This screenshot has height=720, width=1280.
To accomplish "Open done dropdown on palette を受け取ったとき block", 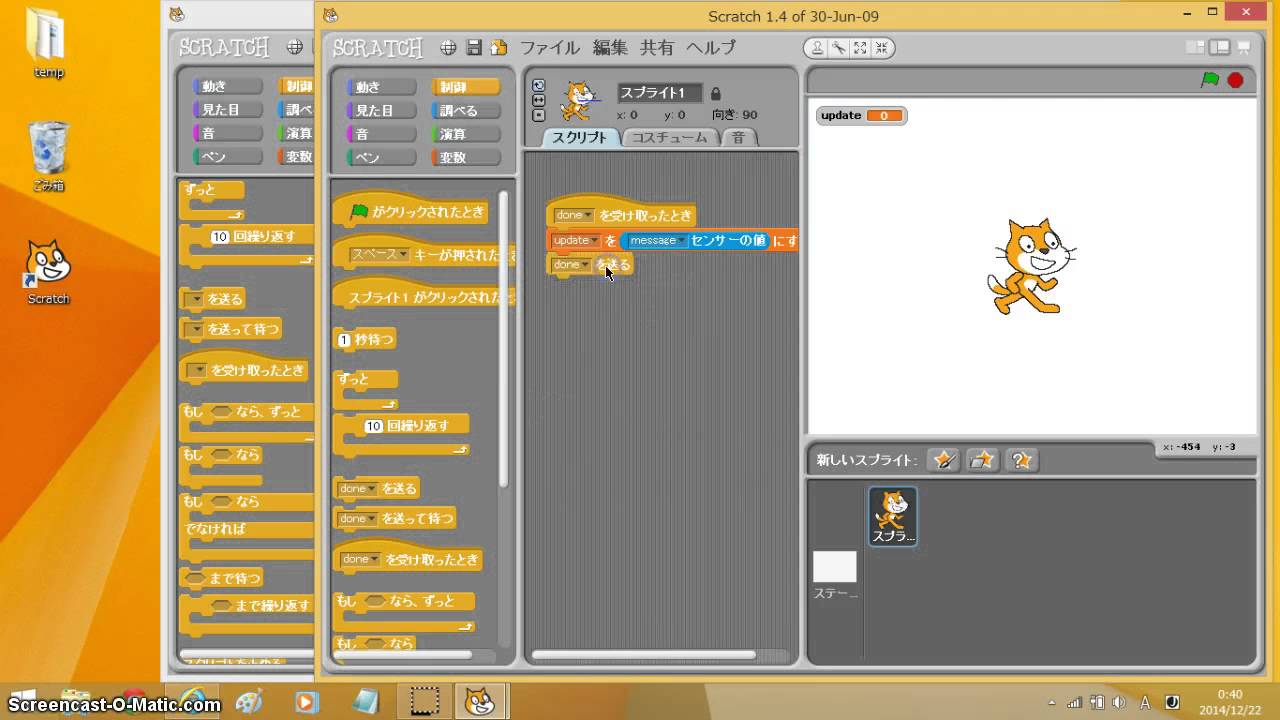I will point(361,559).
